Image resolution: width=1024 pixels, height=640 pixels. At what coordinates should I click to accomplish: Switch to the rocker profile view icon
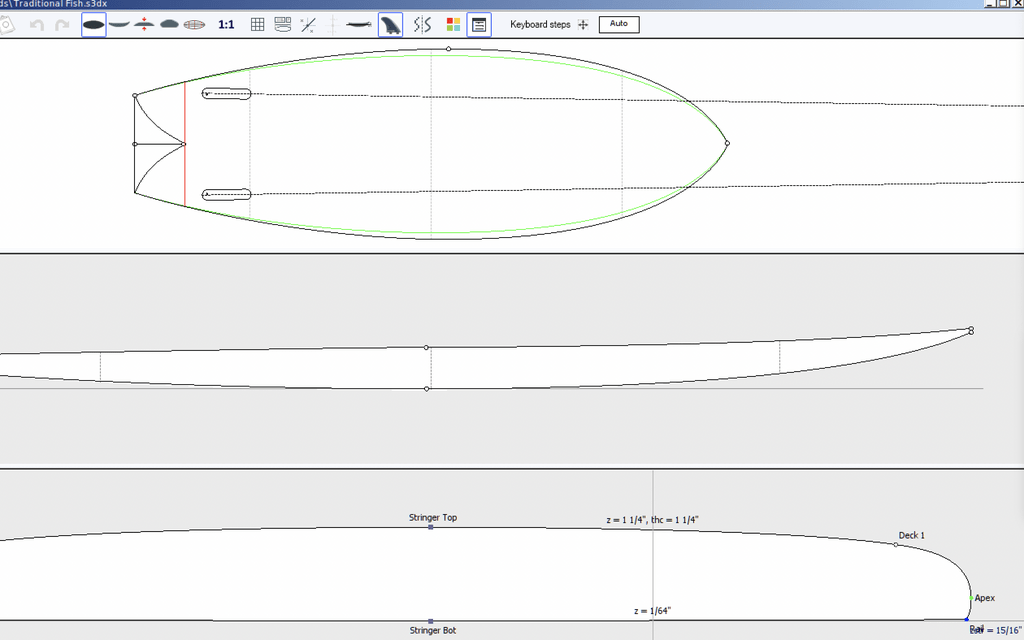[119, 24]
